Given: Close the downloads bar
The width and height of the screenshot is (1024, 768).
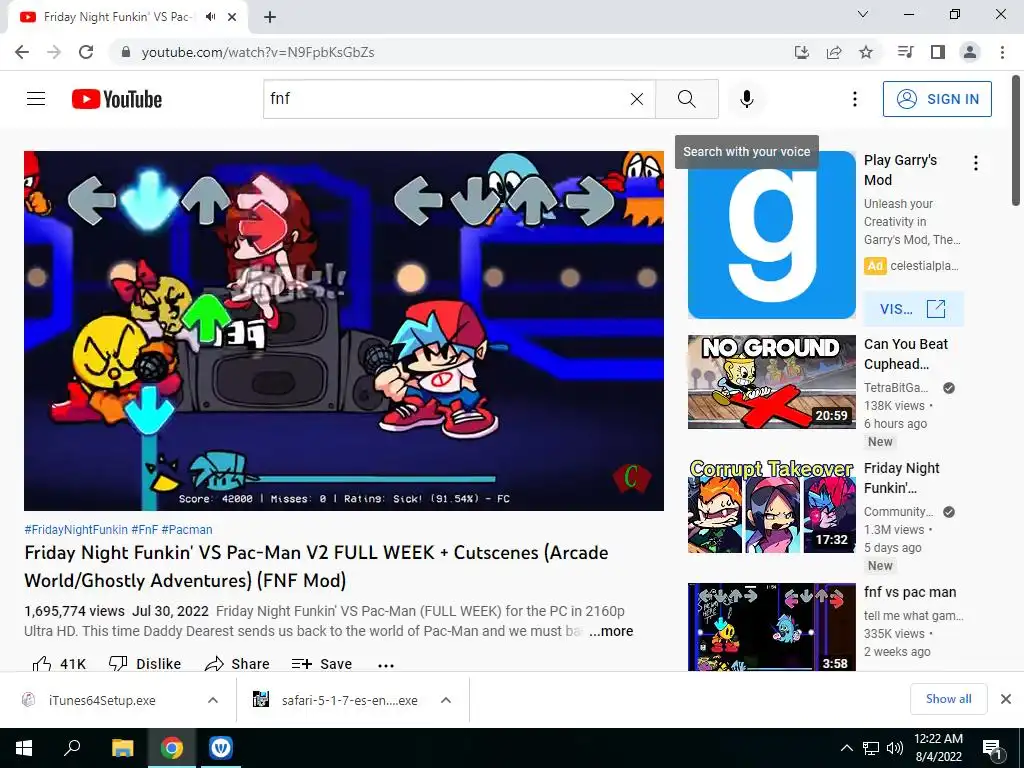Looking at the screenshot, I should tap(1006, 699).
